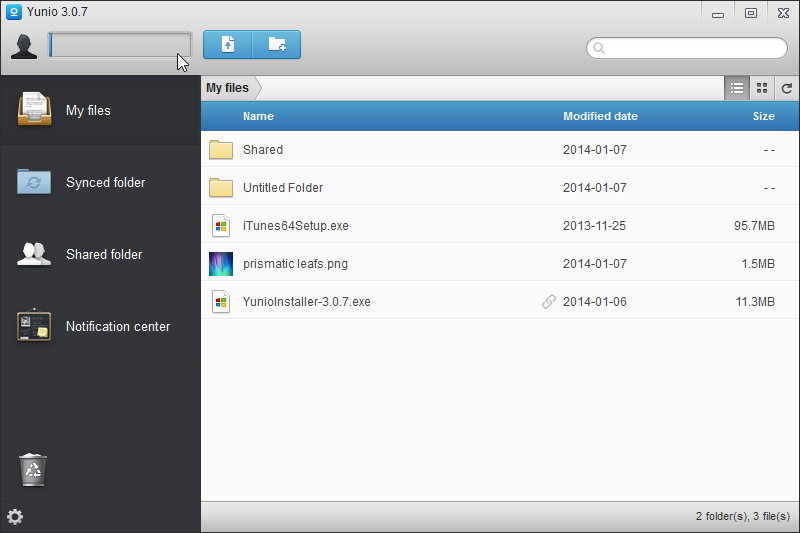Sort by Size column header
This screenshot has height=533, width=800.
[x=764, y=116]
